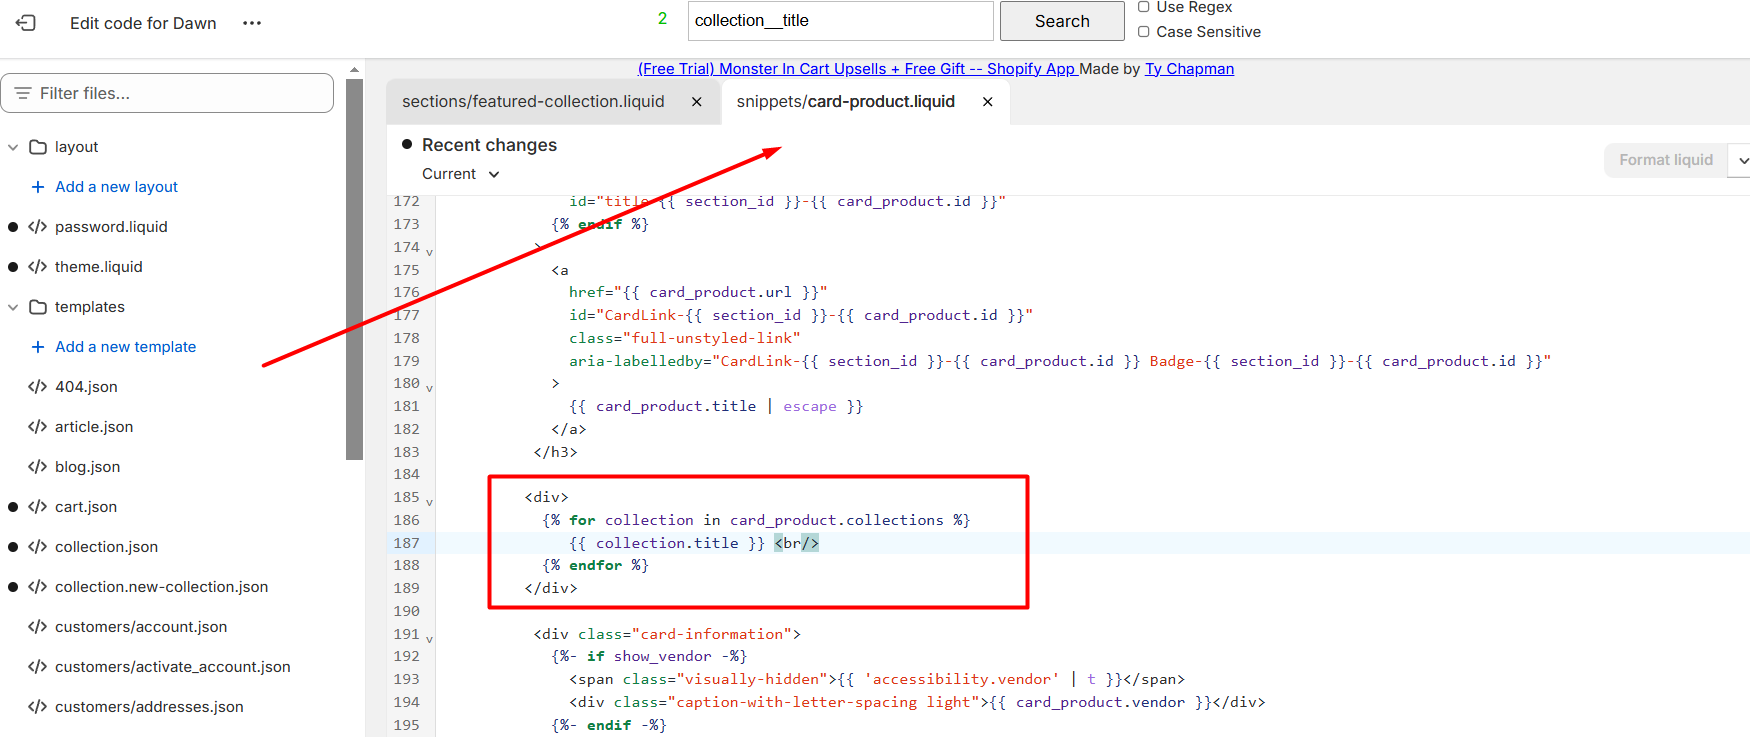Screen dimensions: 1750x737
Task: Click code icon beside blog.json
Action: pos(38,467)
